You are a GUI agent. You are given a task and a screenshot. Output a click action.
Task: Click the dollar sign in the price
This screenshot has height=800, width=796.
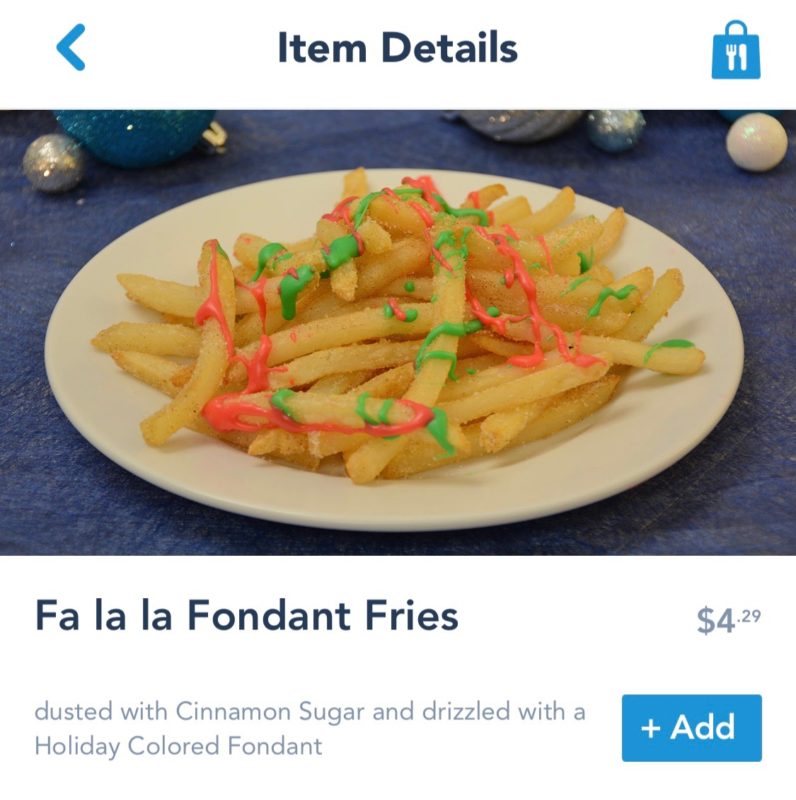click(707, 620)
